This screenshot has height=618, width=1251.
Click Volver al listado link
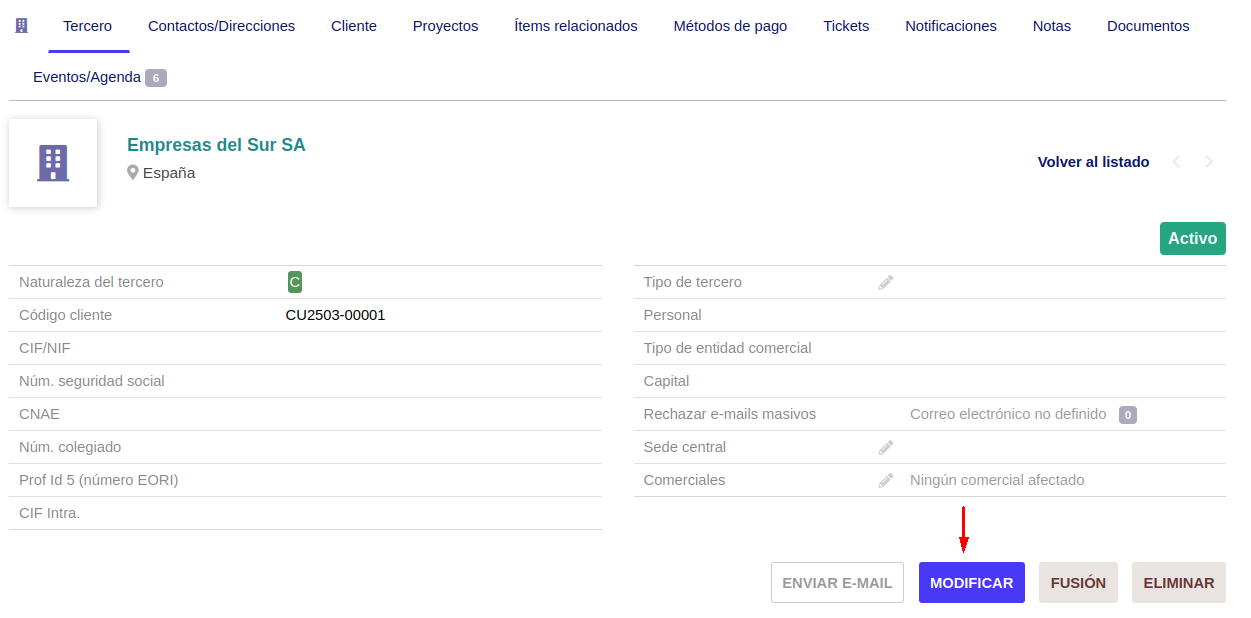1093,162
